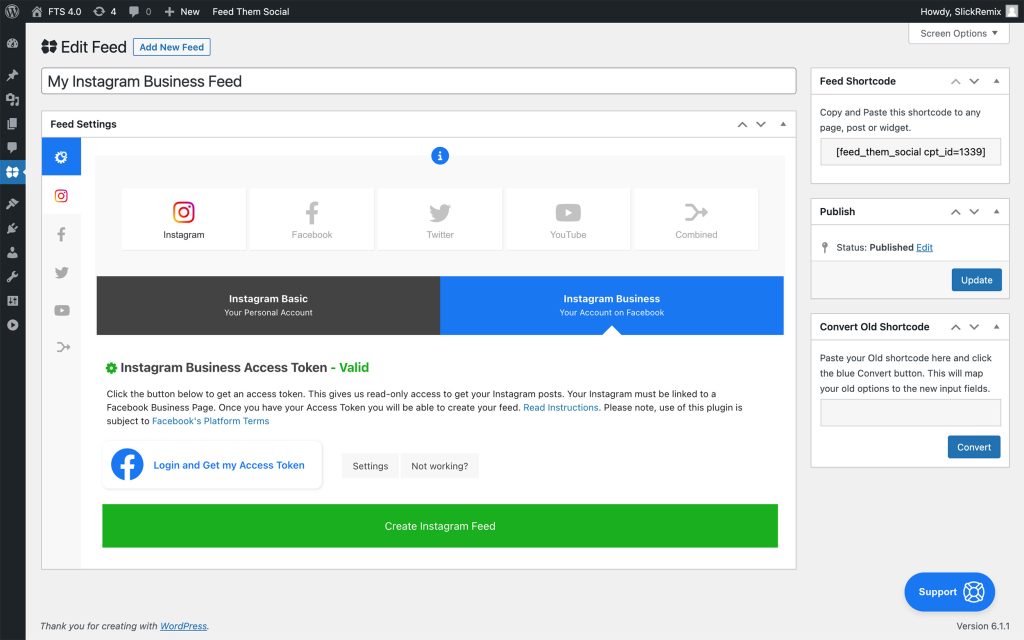Edit the Published status

click(924, 248)
